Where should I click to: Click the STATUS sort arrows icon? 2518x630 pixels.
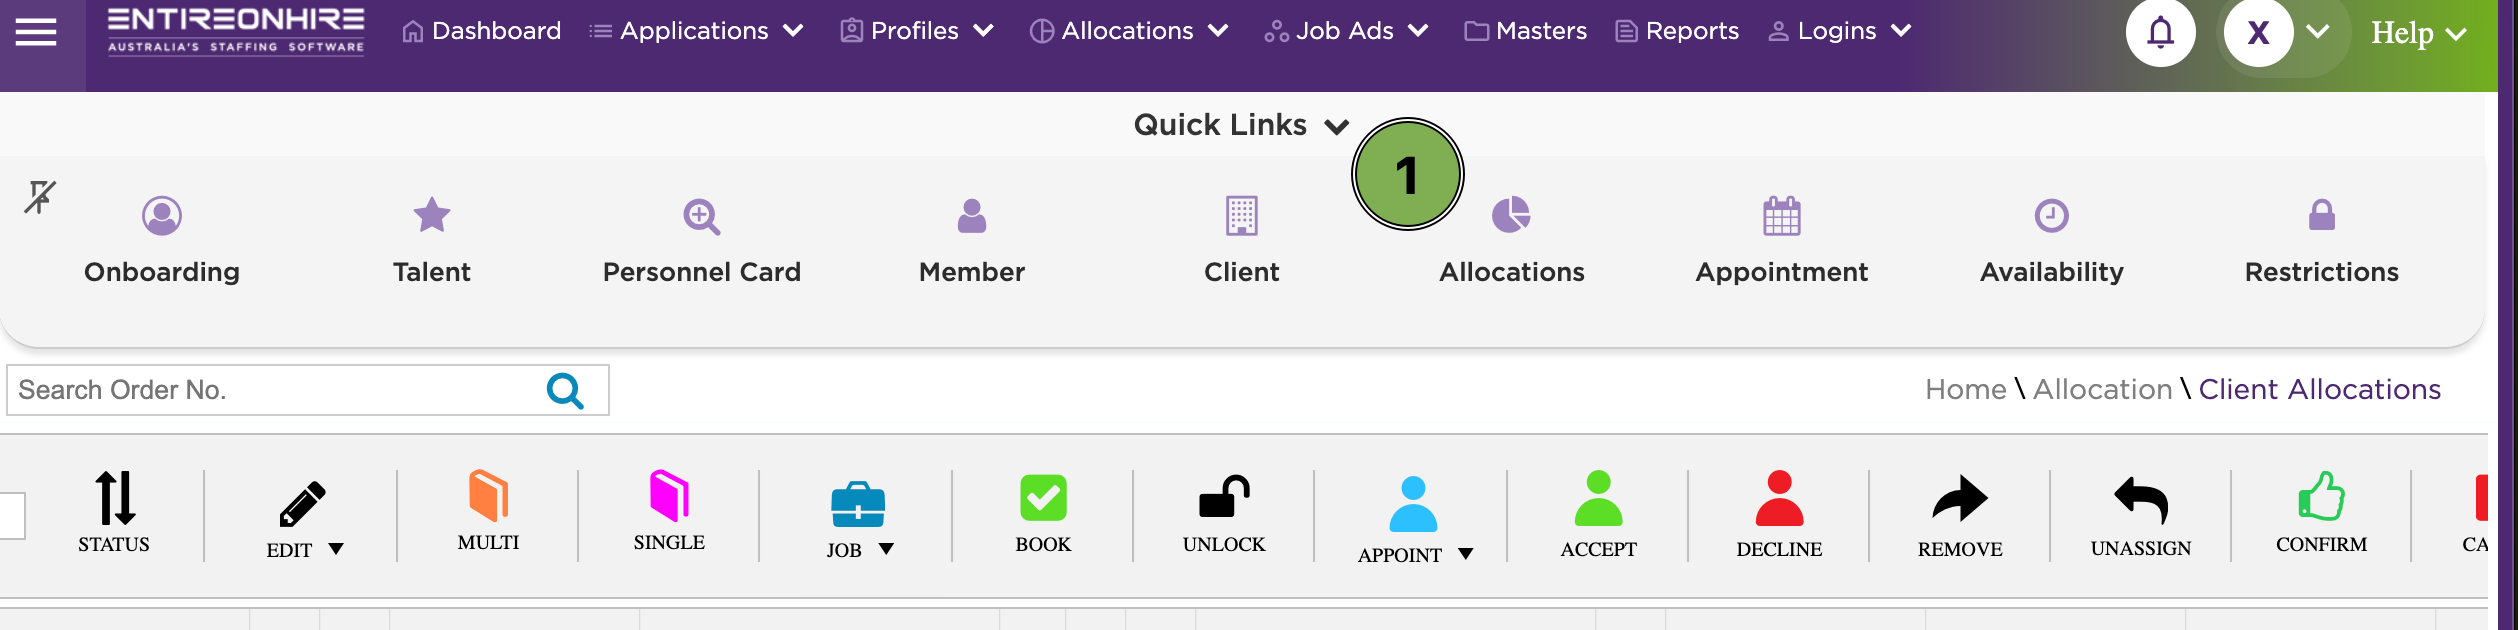(x=114, y=498)
